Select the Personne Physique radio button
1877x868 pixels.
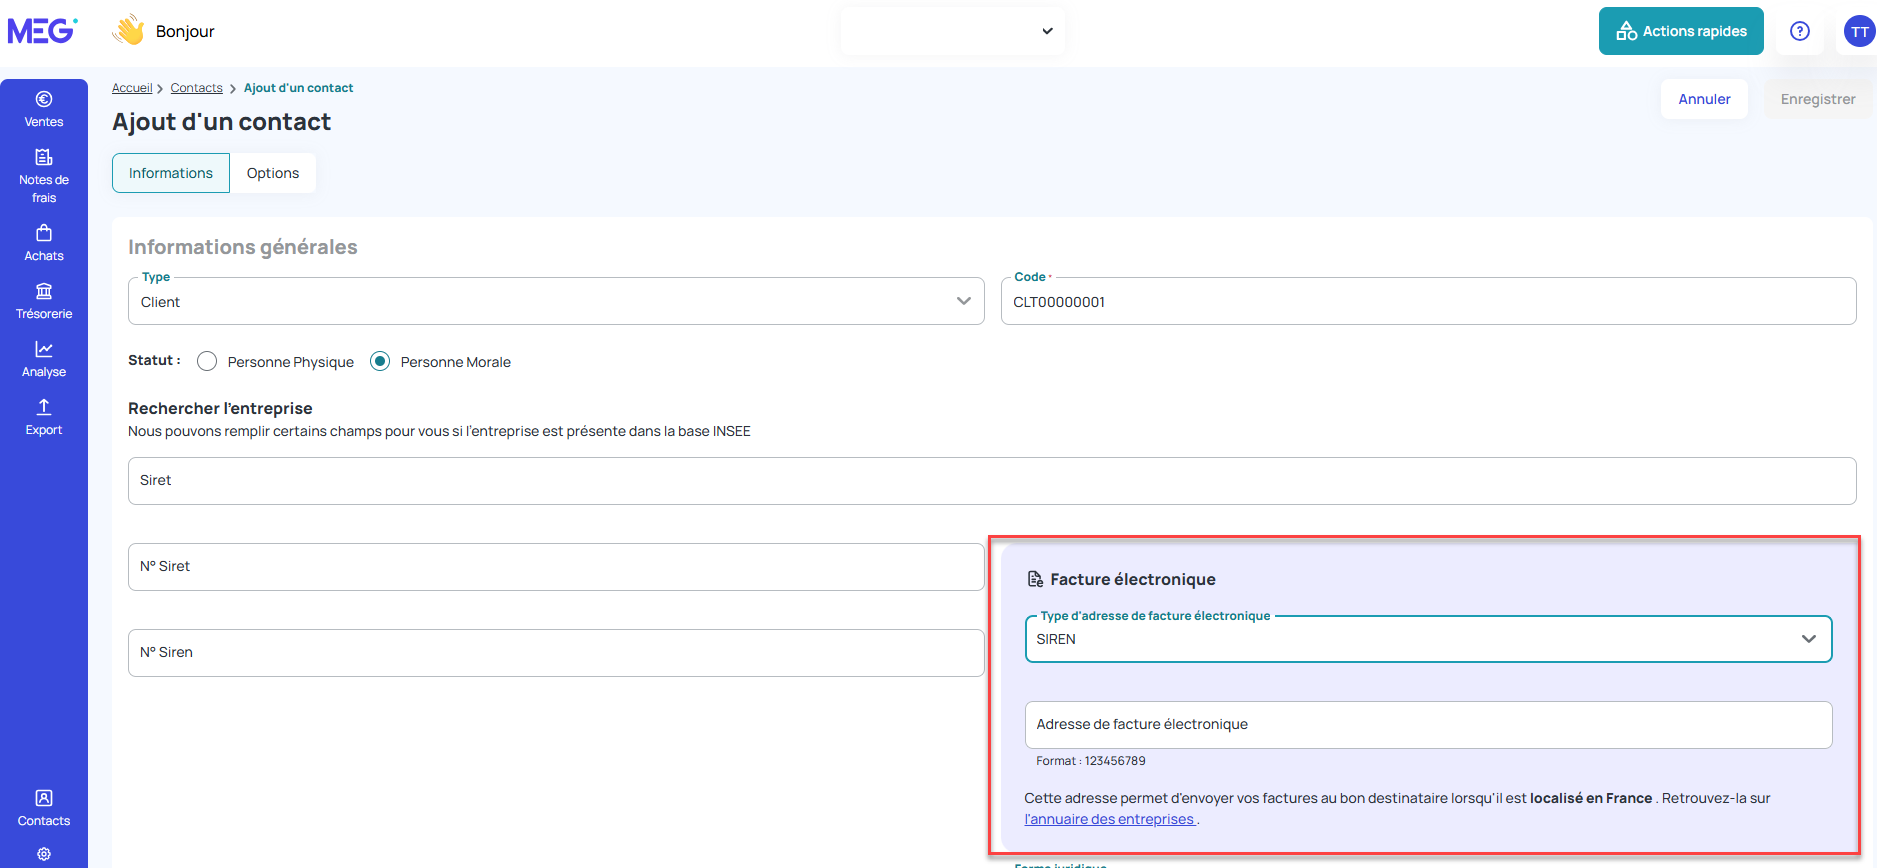[x=207, y=361]
